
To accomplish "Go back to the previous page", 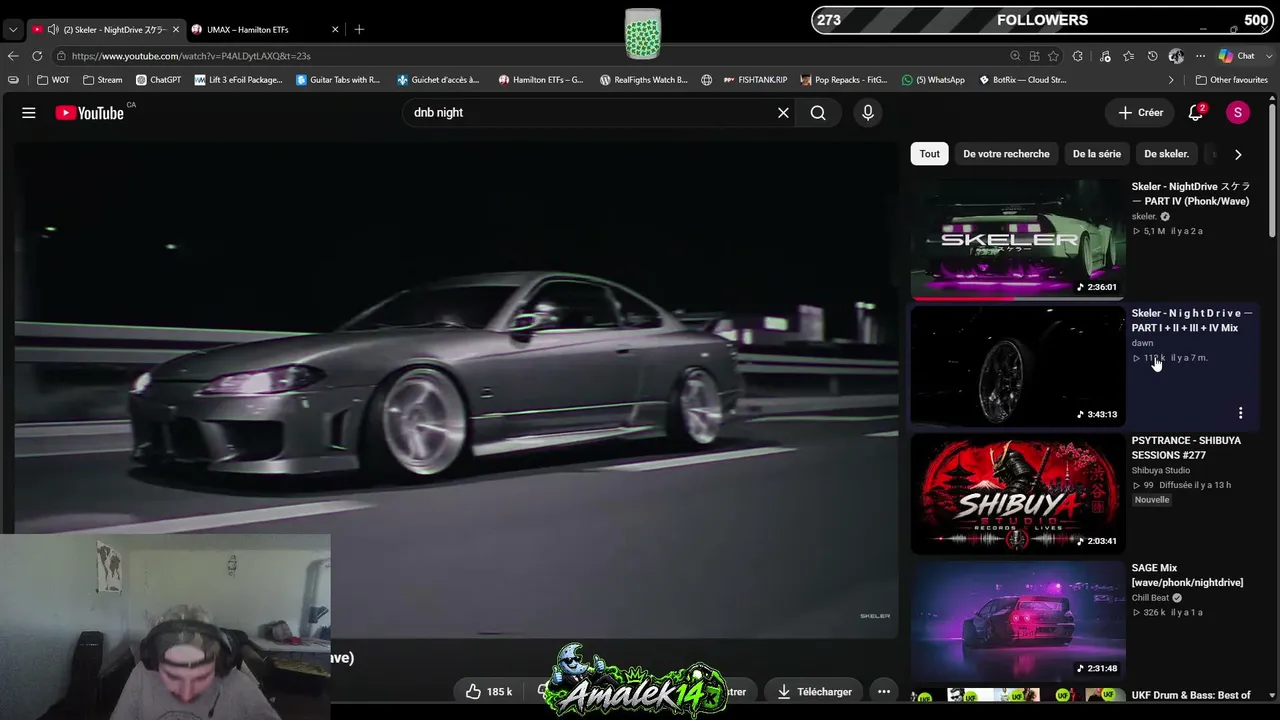I will 13,56.
